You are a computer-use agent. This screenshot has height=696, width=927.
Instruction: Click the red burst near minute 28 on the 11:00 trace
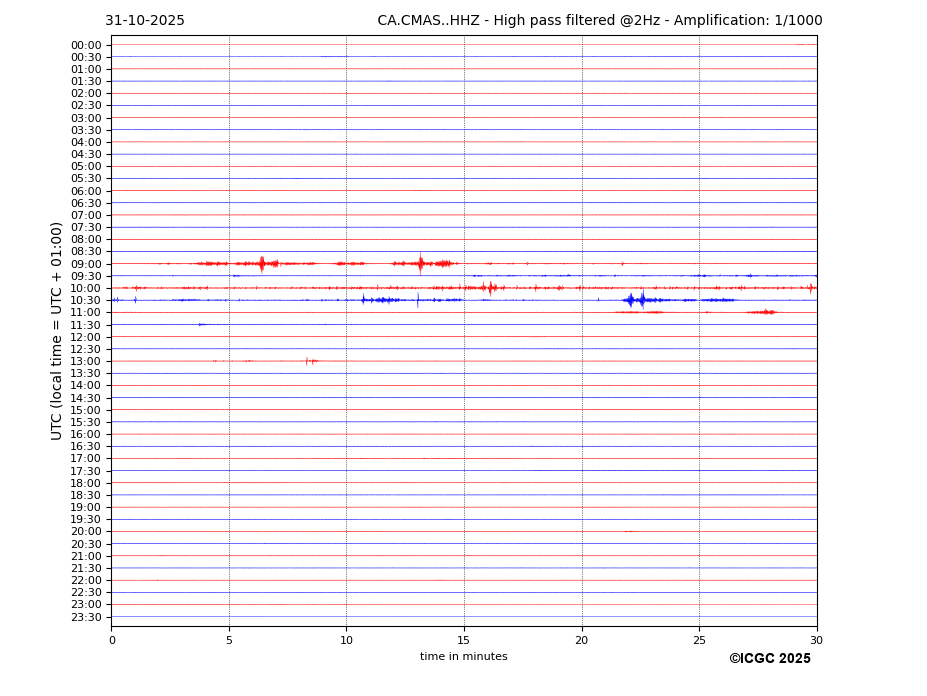tap(764, 312)
